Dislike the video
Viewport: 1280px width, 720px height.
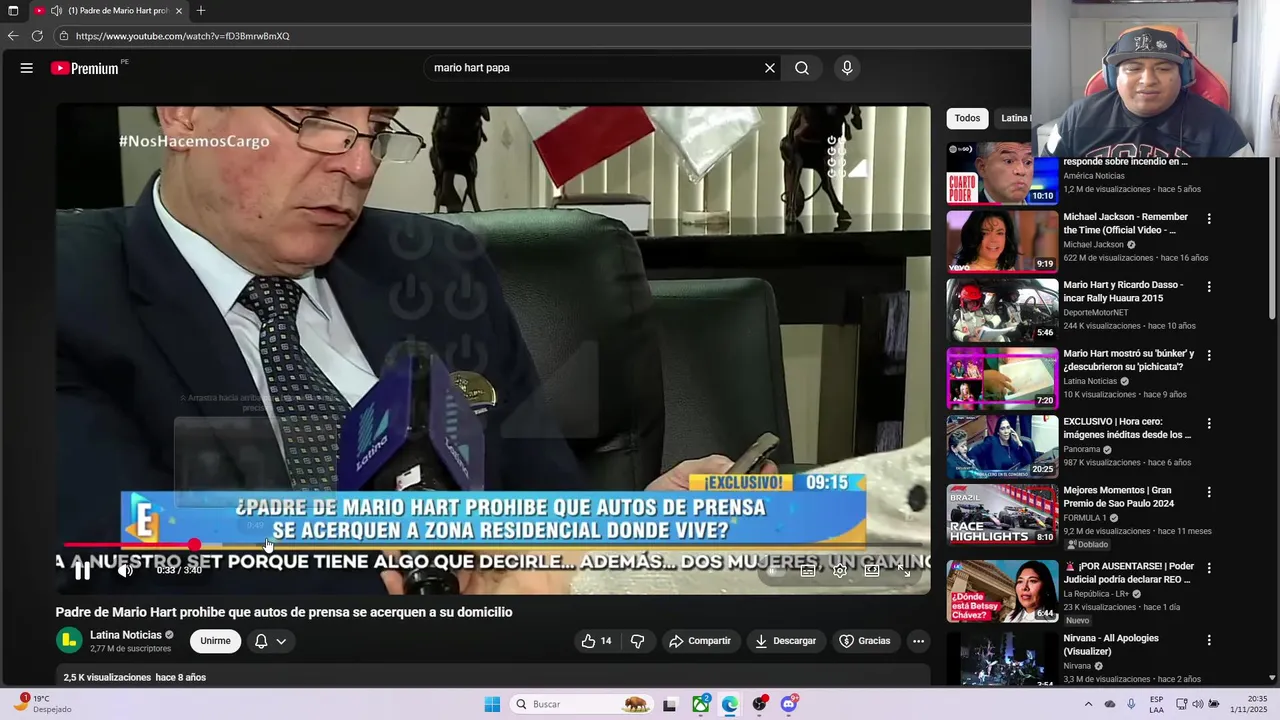click(637, 641)
